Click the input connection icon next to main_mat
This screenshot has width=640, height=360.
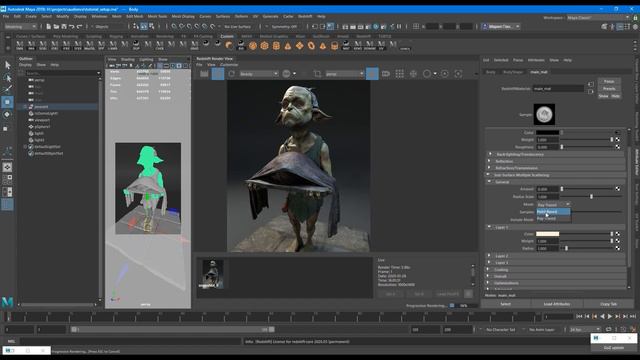(x=591, y=84)
